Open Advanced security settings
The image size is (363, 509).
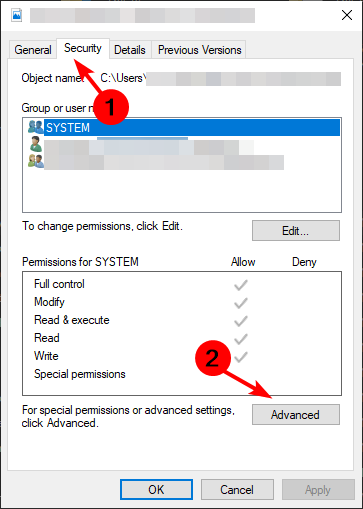296,415
